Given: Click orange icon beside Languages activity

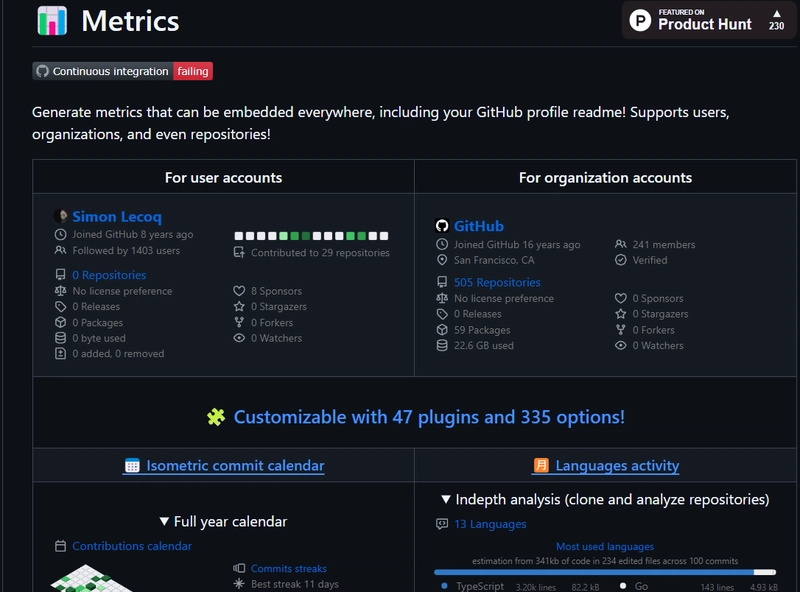Looking at the screenshot, I should (541, 465).
